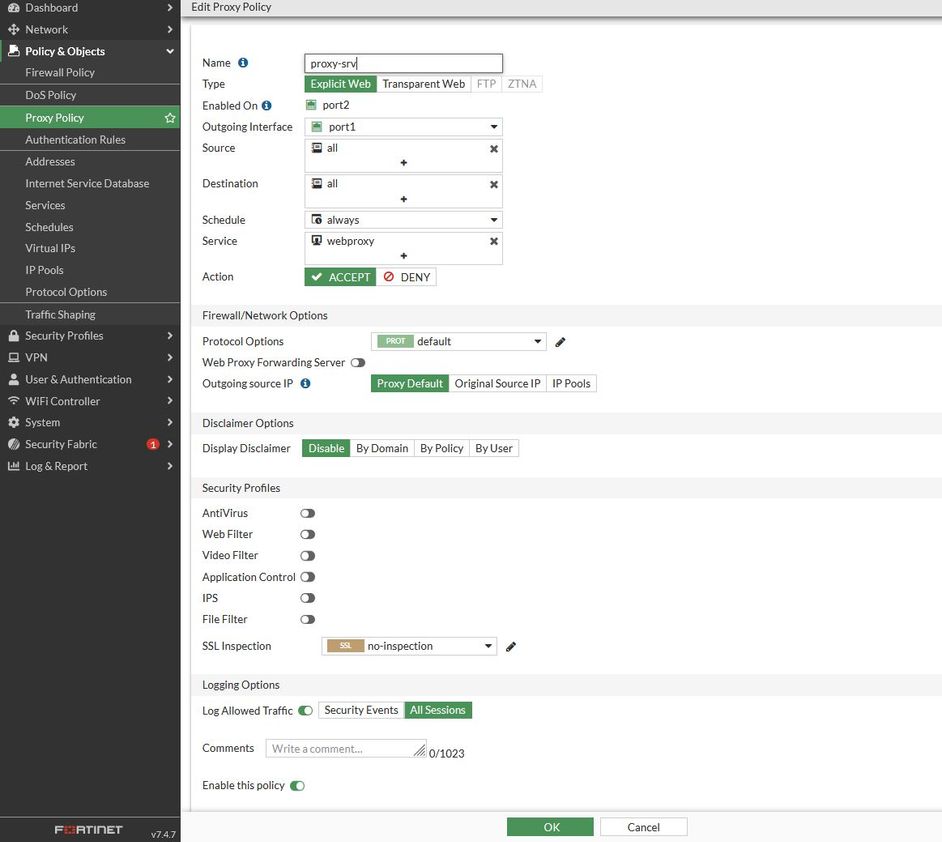Select By Domain disclaimer option
Image resolution: width=942 pixels, height=842 pixels.
[382, 448]
